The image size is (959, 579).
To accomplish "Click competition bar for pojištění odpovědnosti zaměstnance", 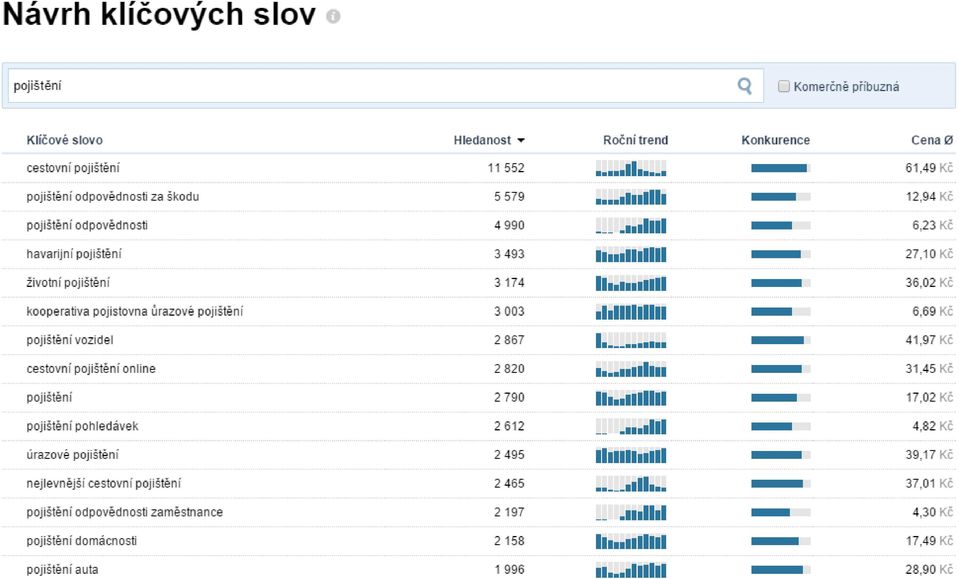I will tap(781, 513).
